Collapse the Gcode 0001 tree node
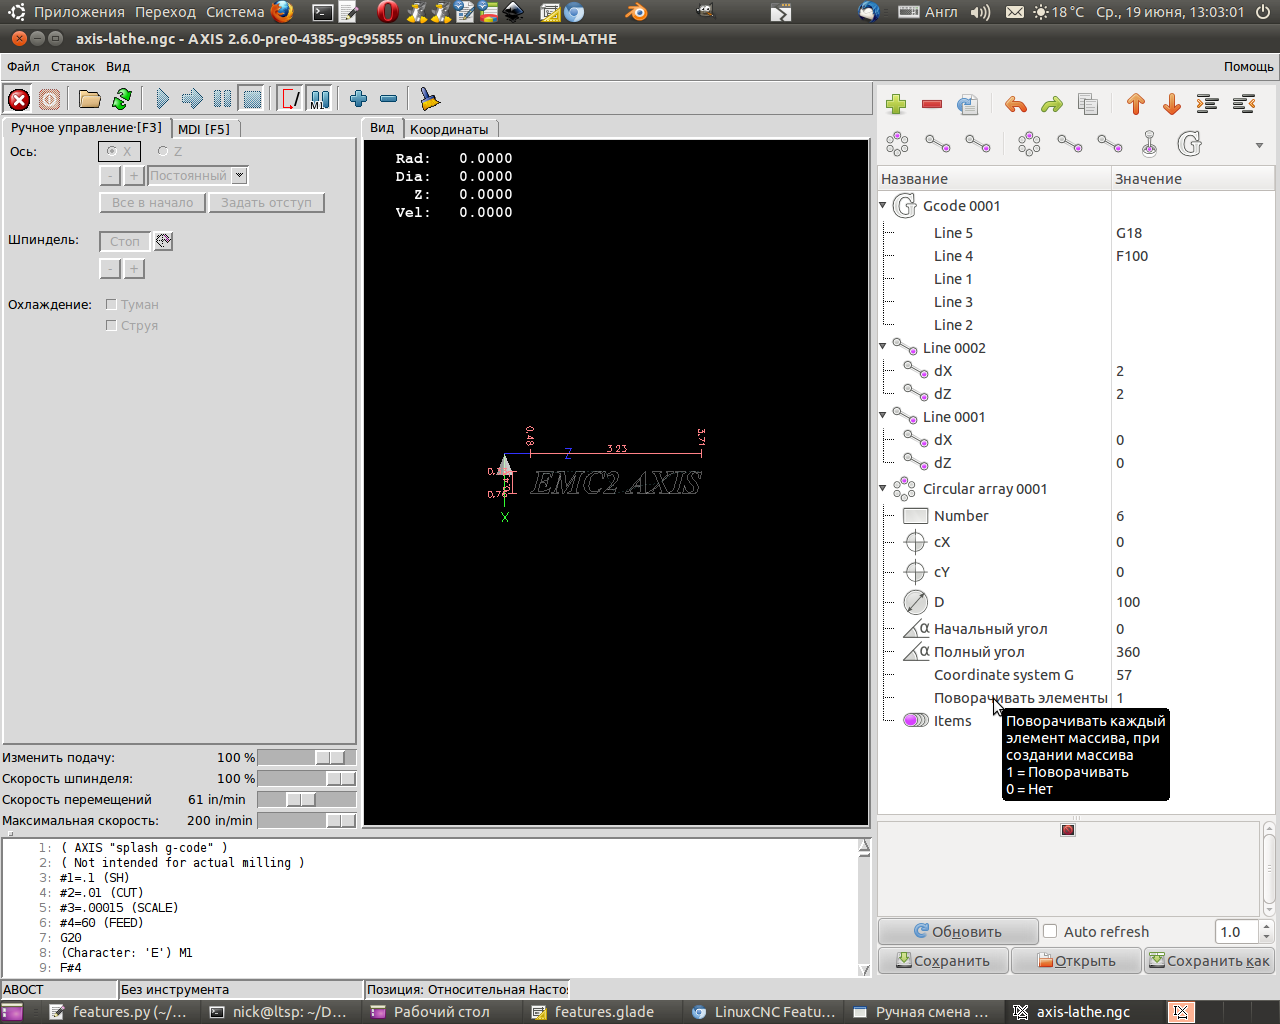The image size is (1280, 1024). click(x=883, y=206)
